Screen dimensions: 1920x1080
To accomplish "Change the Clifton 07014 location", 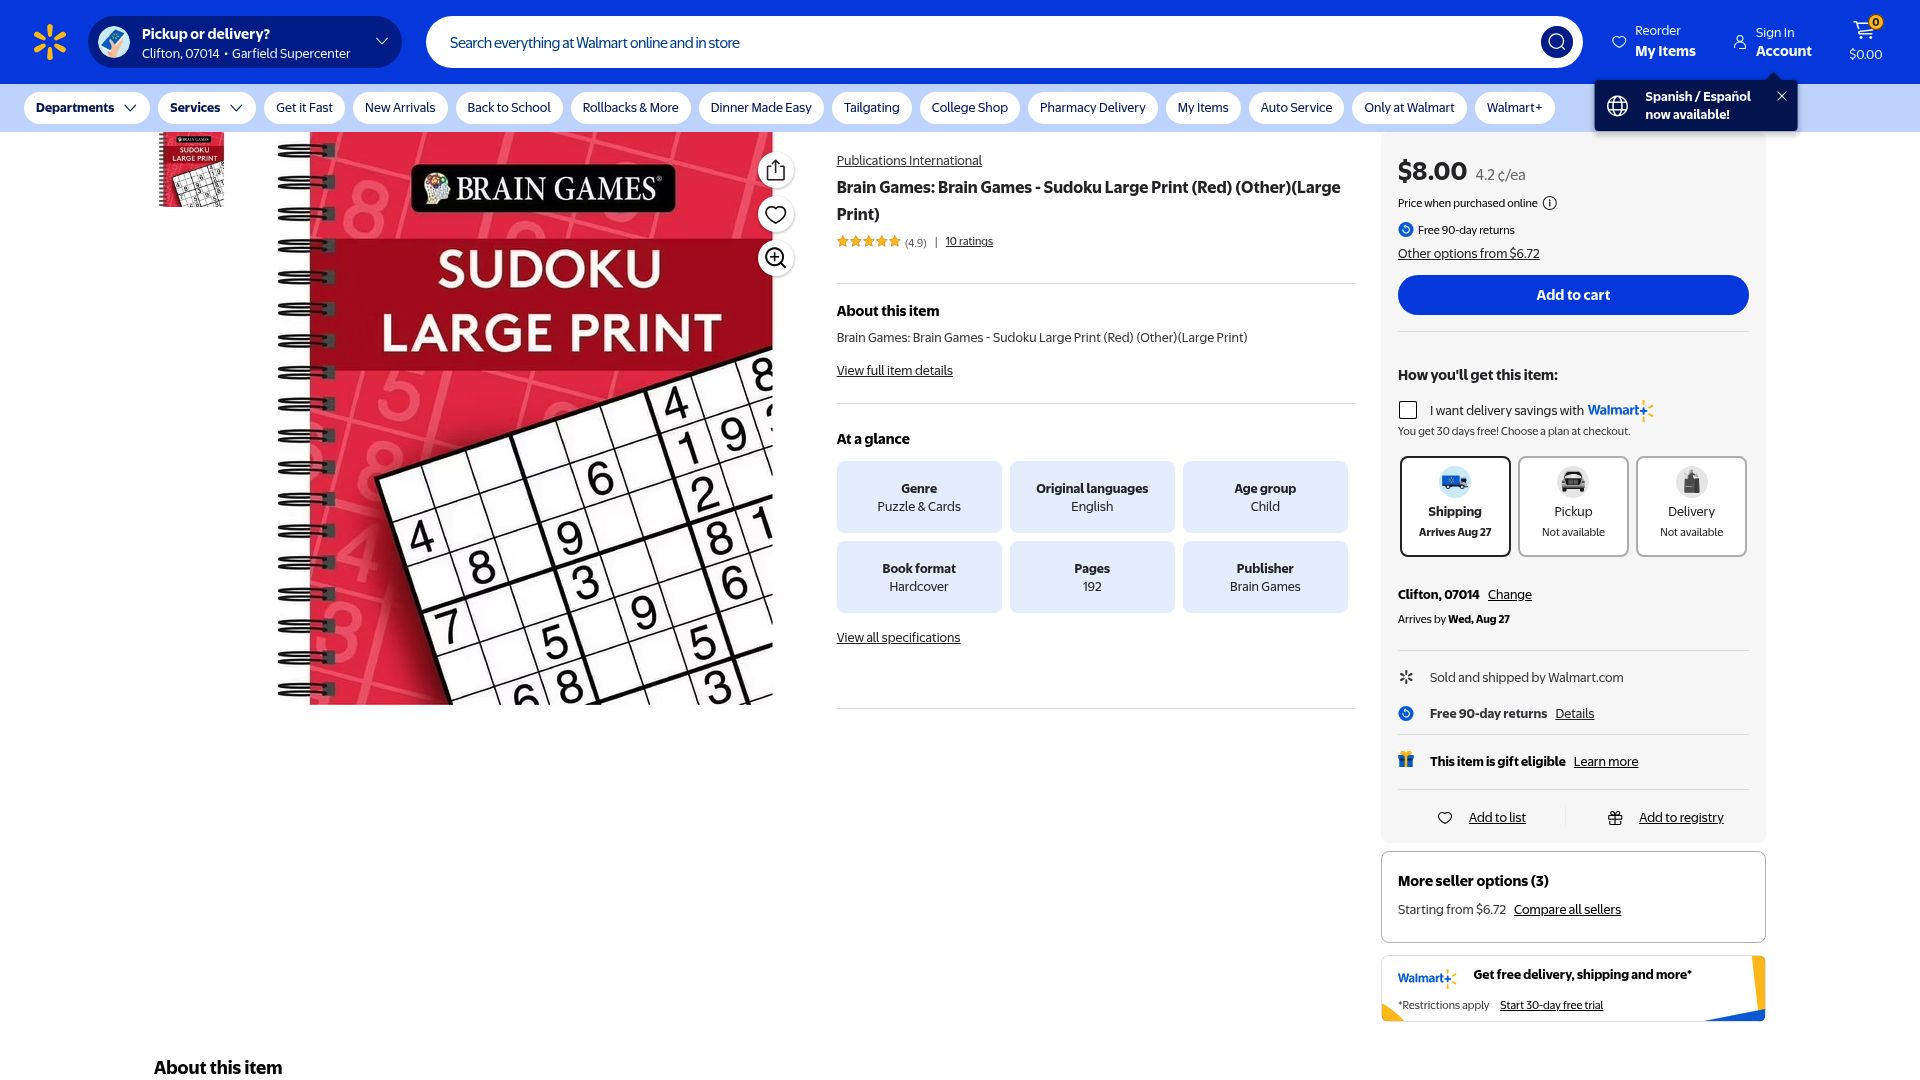I will [x=1509, y=595].
